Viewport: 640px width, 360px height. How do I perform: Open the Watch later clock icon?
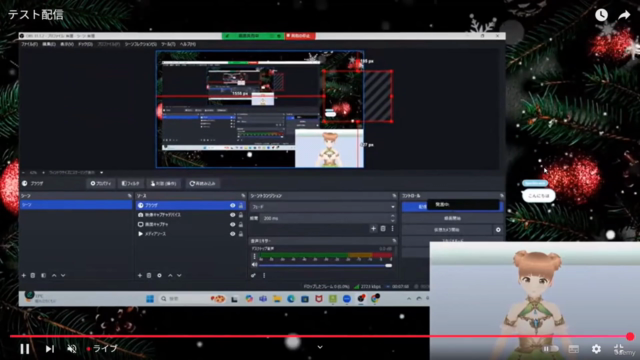(x=601, y=15)
